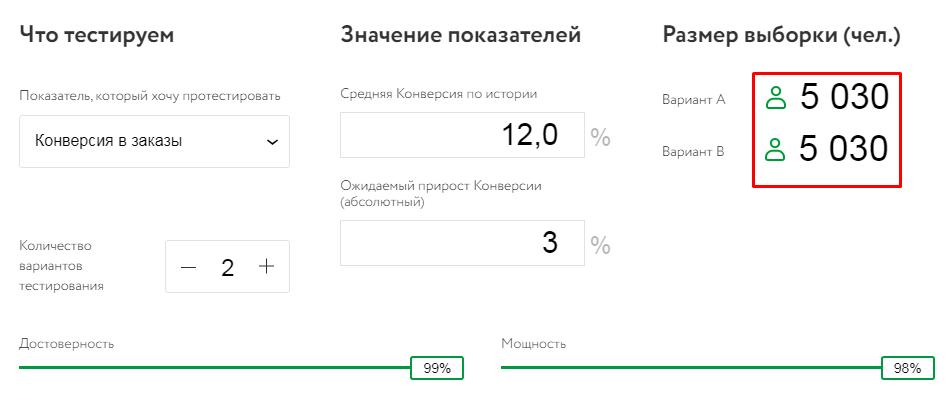Click the Вариант A sample size number
The height and width of the screenshot is (402, 950).
pyautogui.click(x=844, y=98)
